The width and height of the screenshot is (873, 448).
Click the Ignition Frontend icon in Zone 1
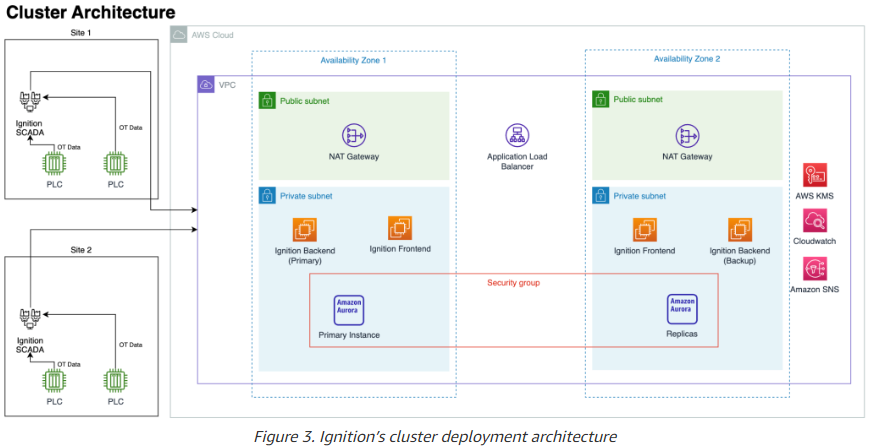tap(400, 228)
